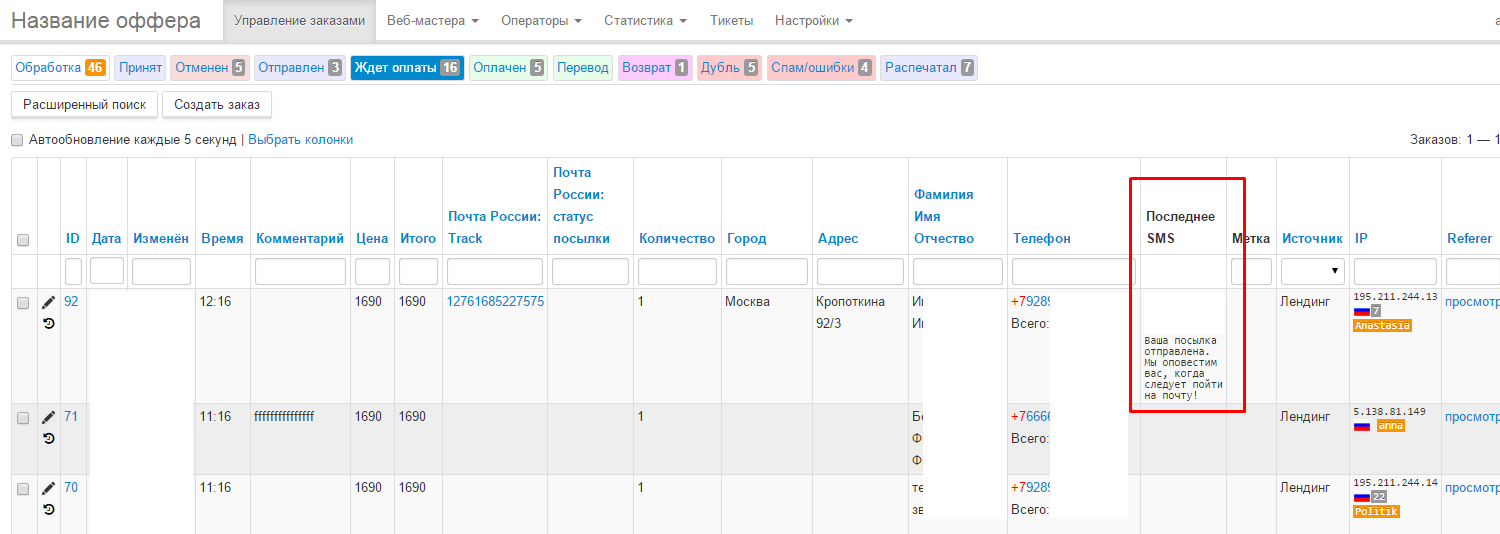1500x534 pixels.
Task: Open the history icon for order 71
Action: click(x=48, y=438)
